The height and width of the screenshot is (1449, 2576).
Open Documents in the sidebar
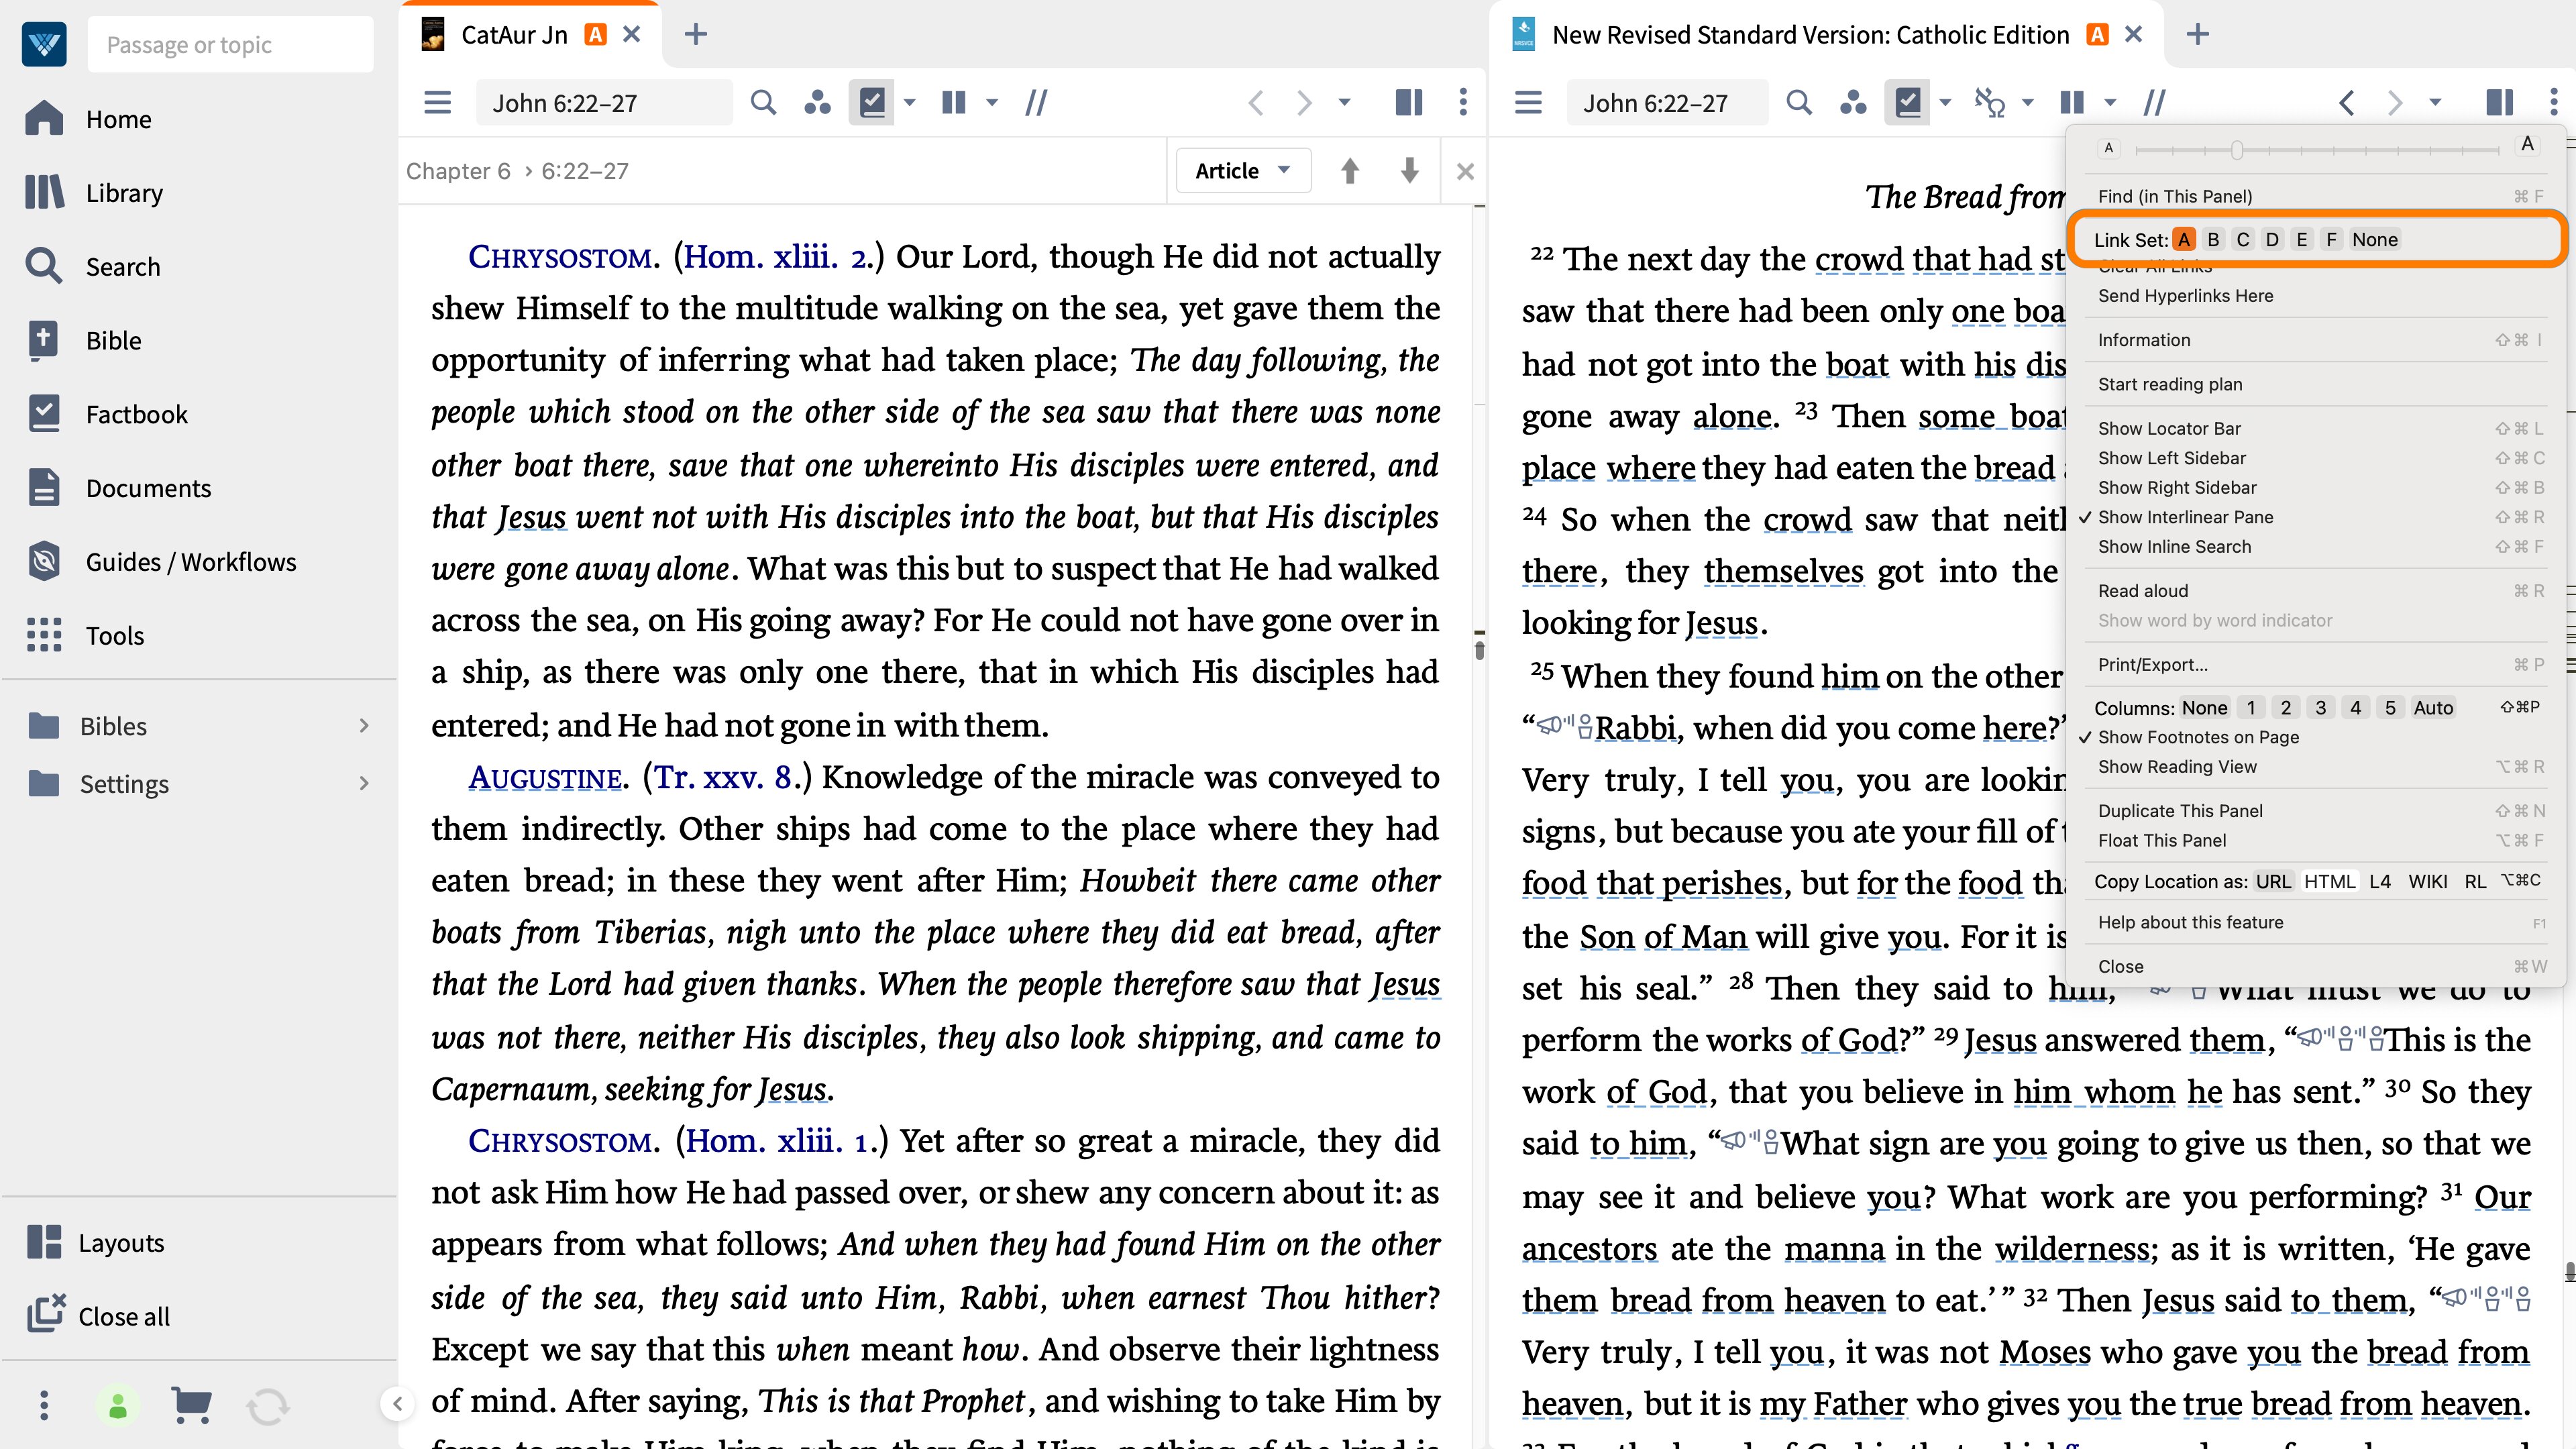coord(118,488)
